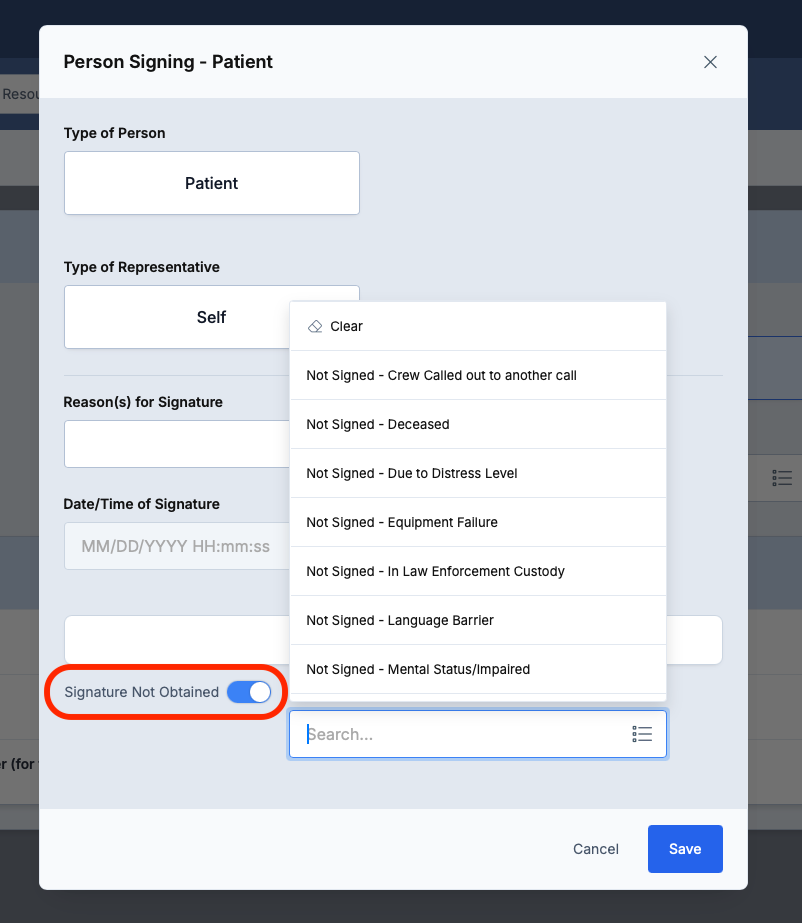802x923 pixels.
Task: Click the list icon behind the dialog's right edge
Action: coord(782,478)
